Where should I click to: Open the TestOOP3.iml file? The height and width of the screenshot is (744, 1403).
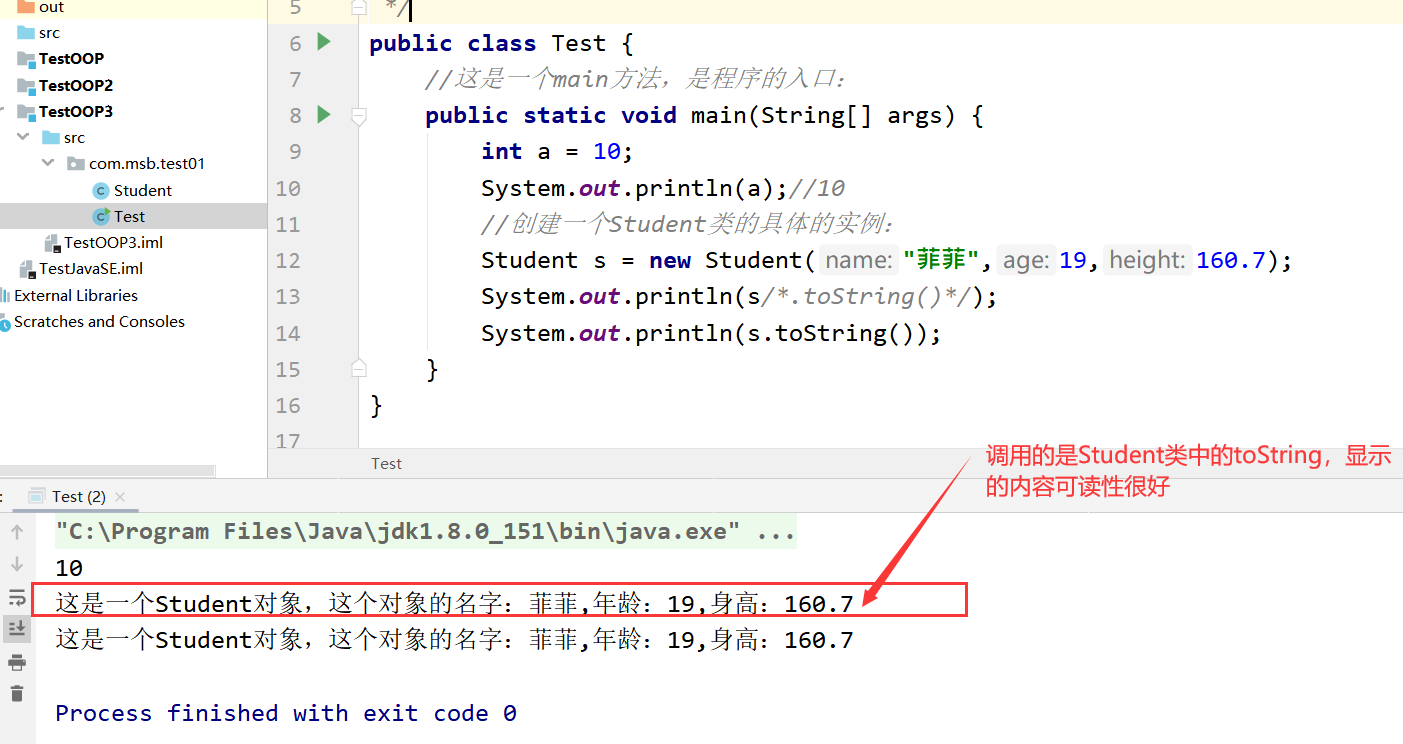click(x=113, y=242)
